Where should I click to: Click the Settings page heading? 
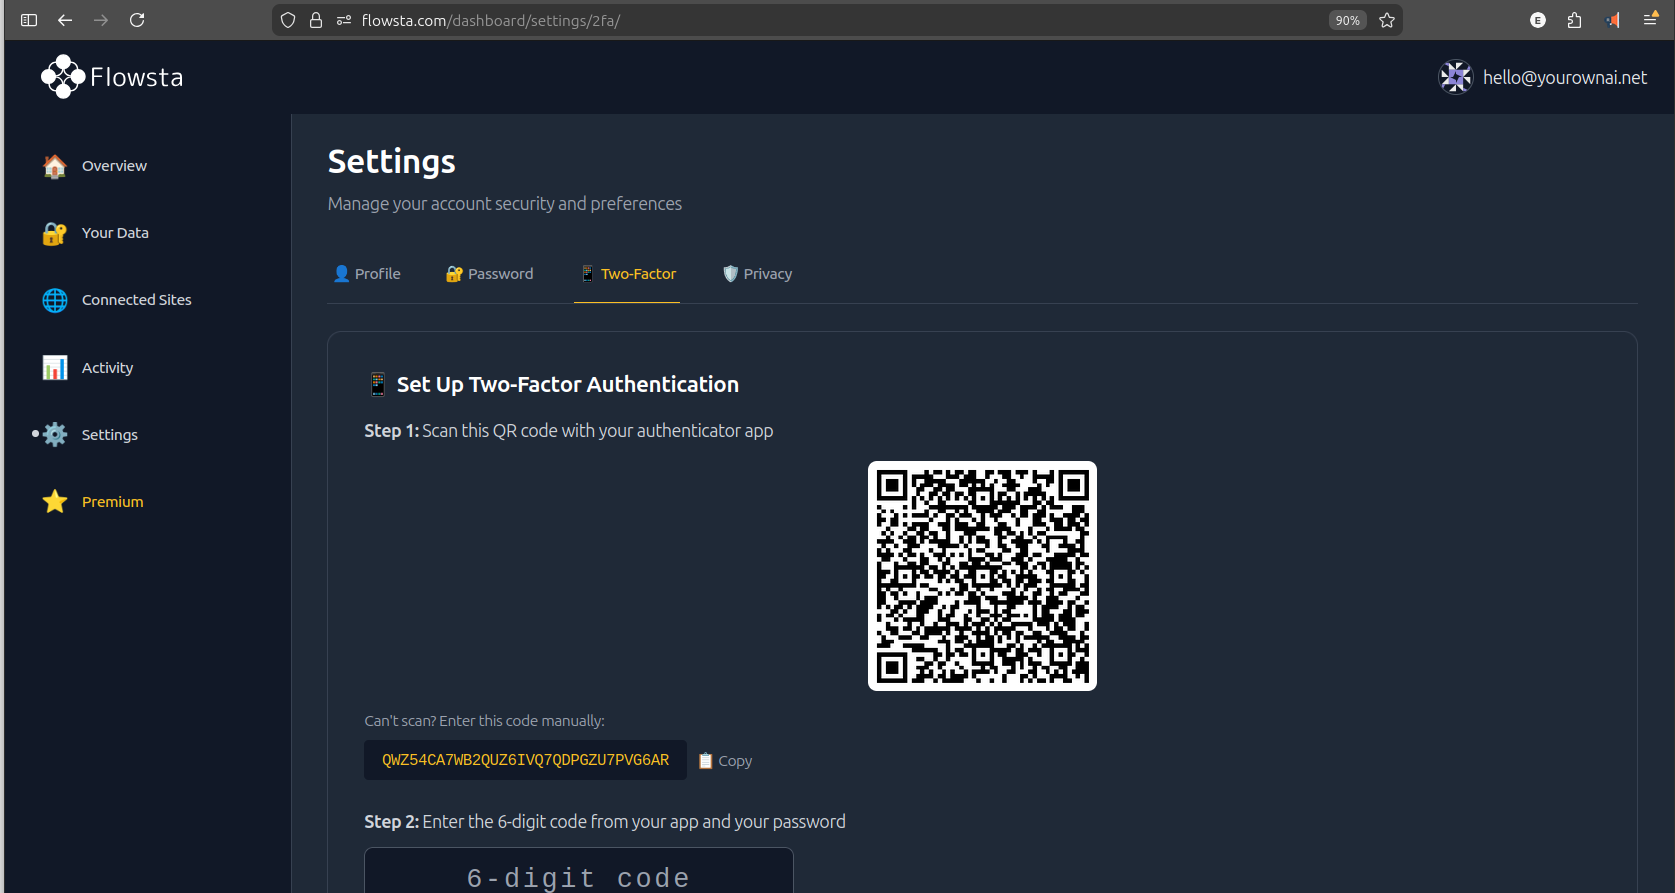coord(392,161)
